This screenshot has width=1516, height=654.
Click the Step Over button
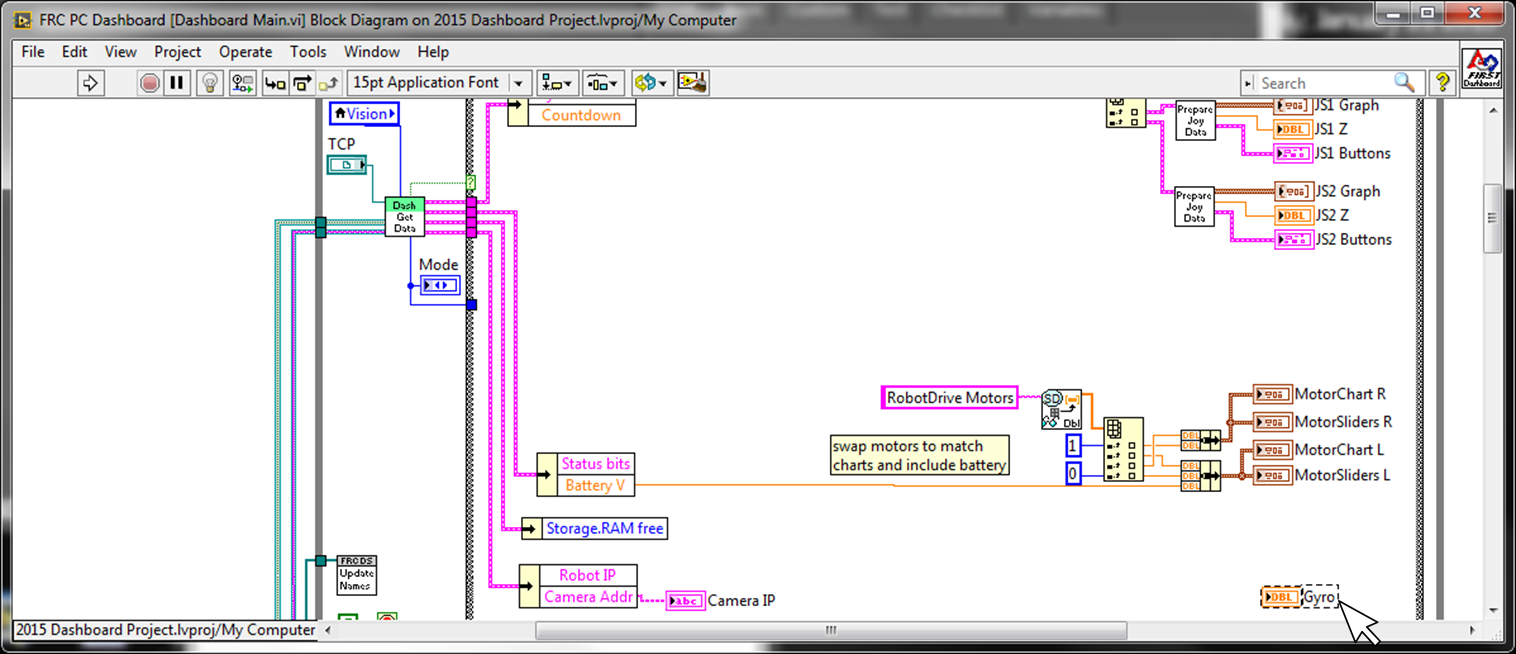[x=301, y=83]
